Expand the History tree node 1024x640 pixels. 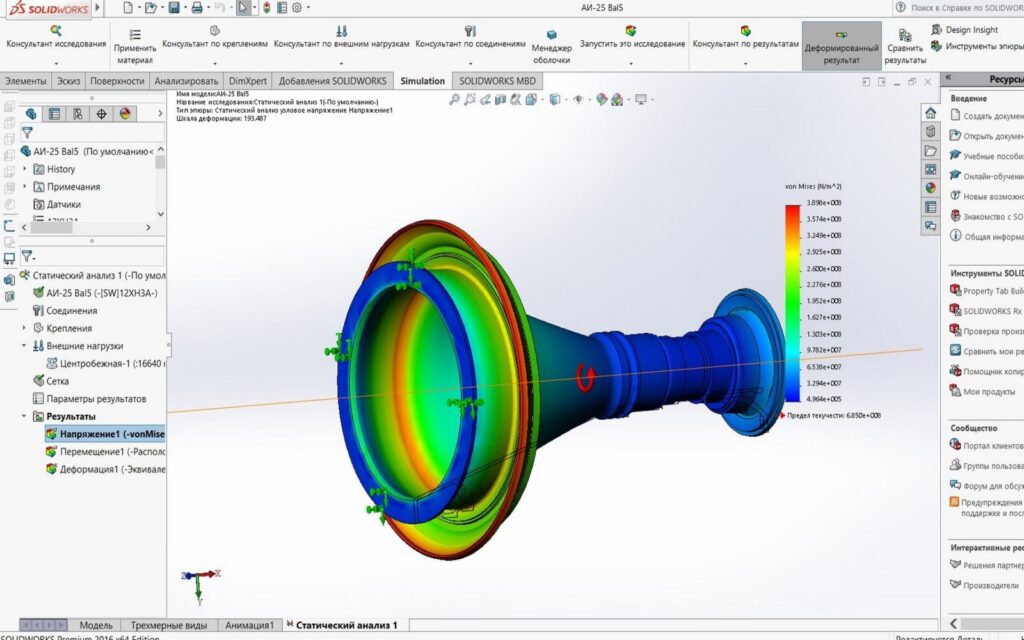(26, 169)
